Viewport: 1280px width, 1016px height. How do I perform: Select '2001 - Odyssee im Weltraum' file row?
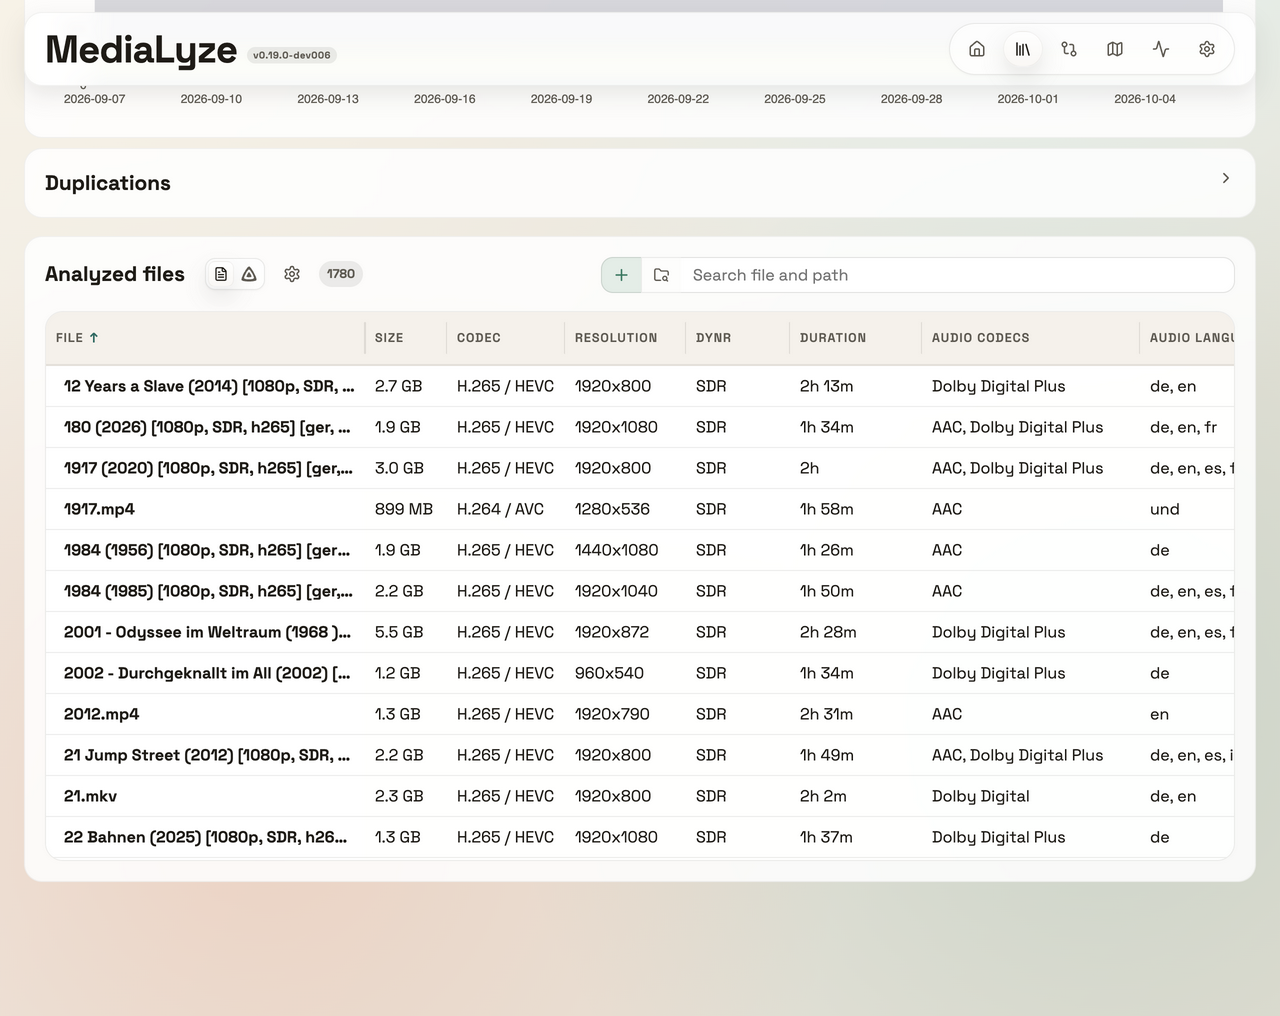click(640, 632)
